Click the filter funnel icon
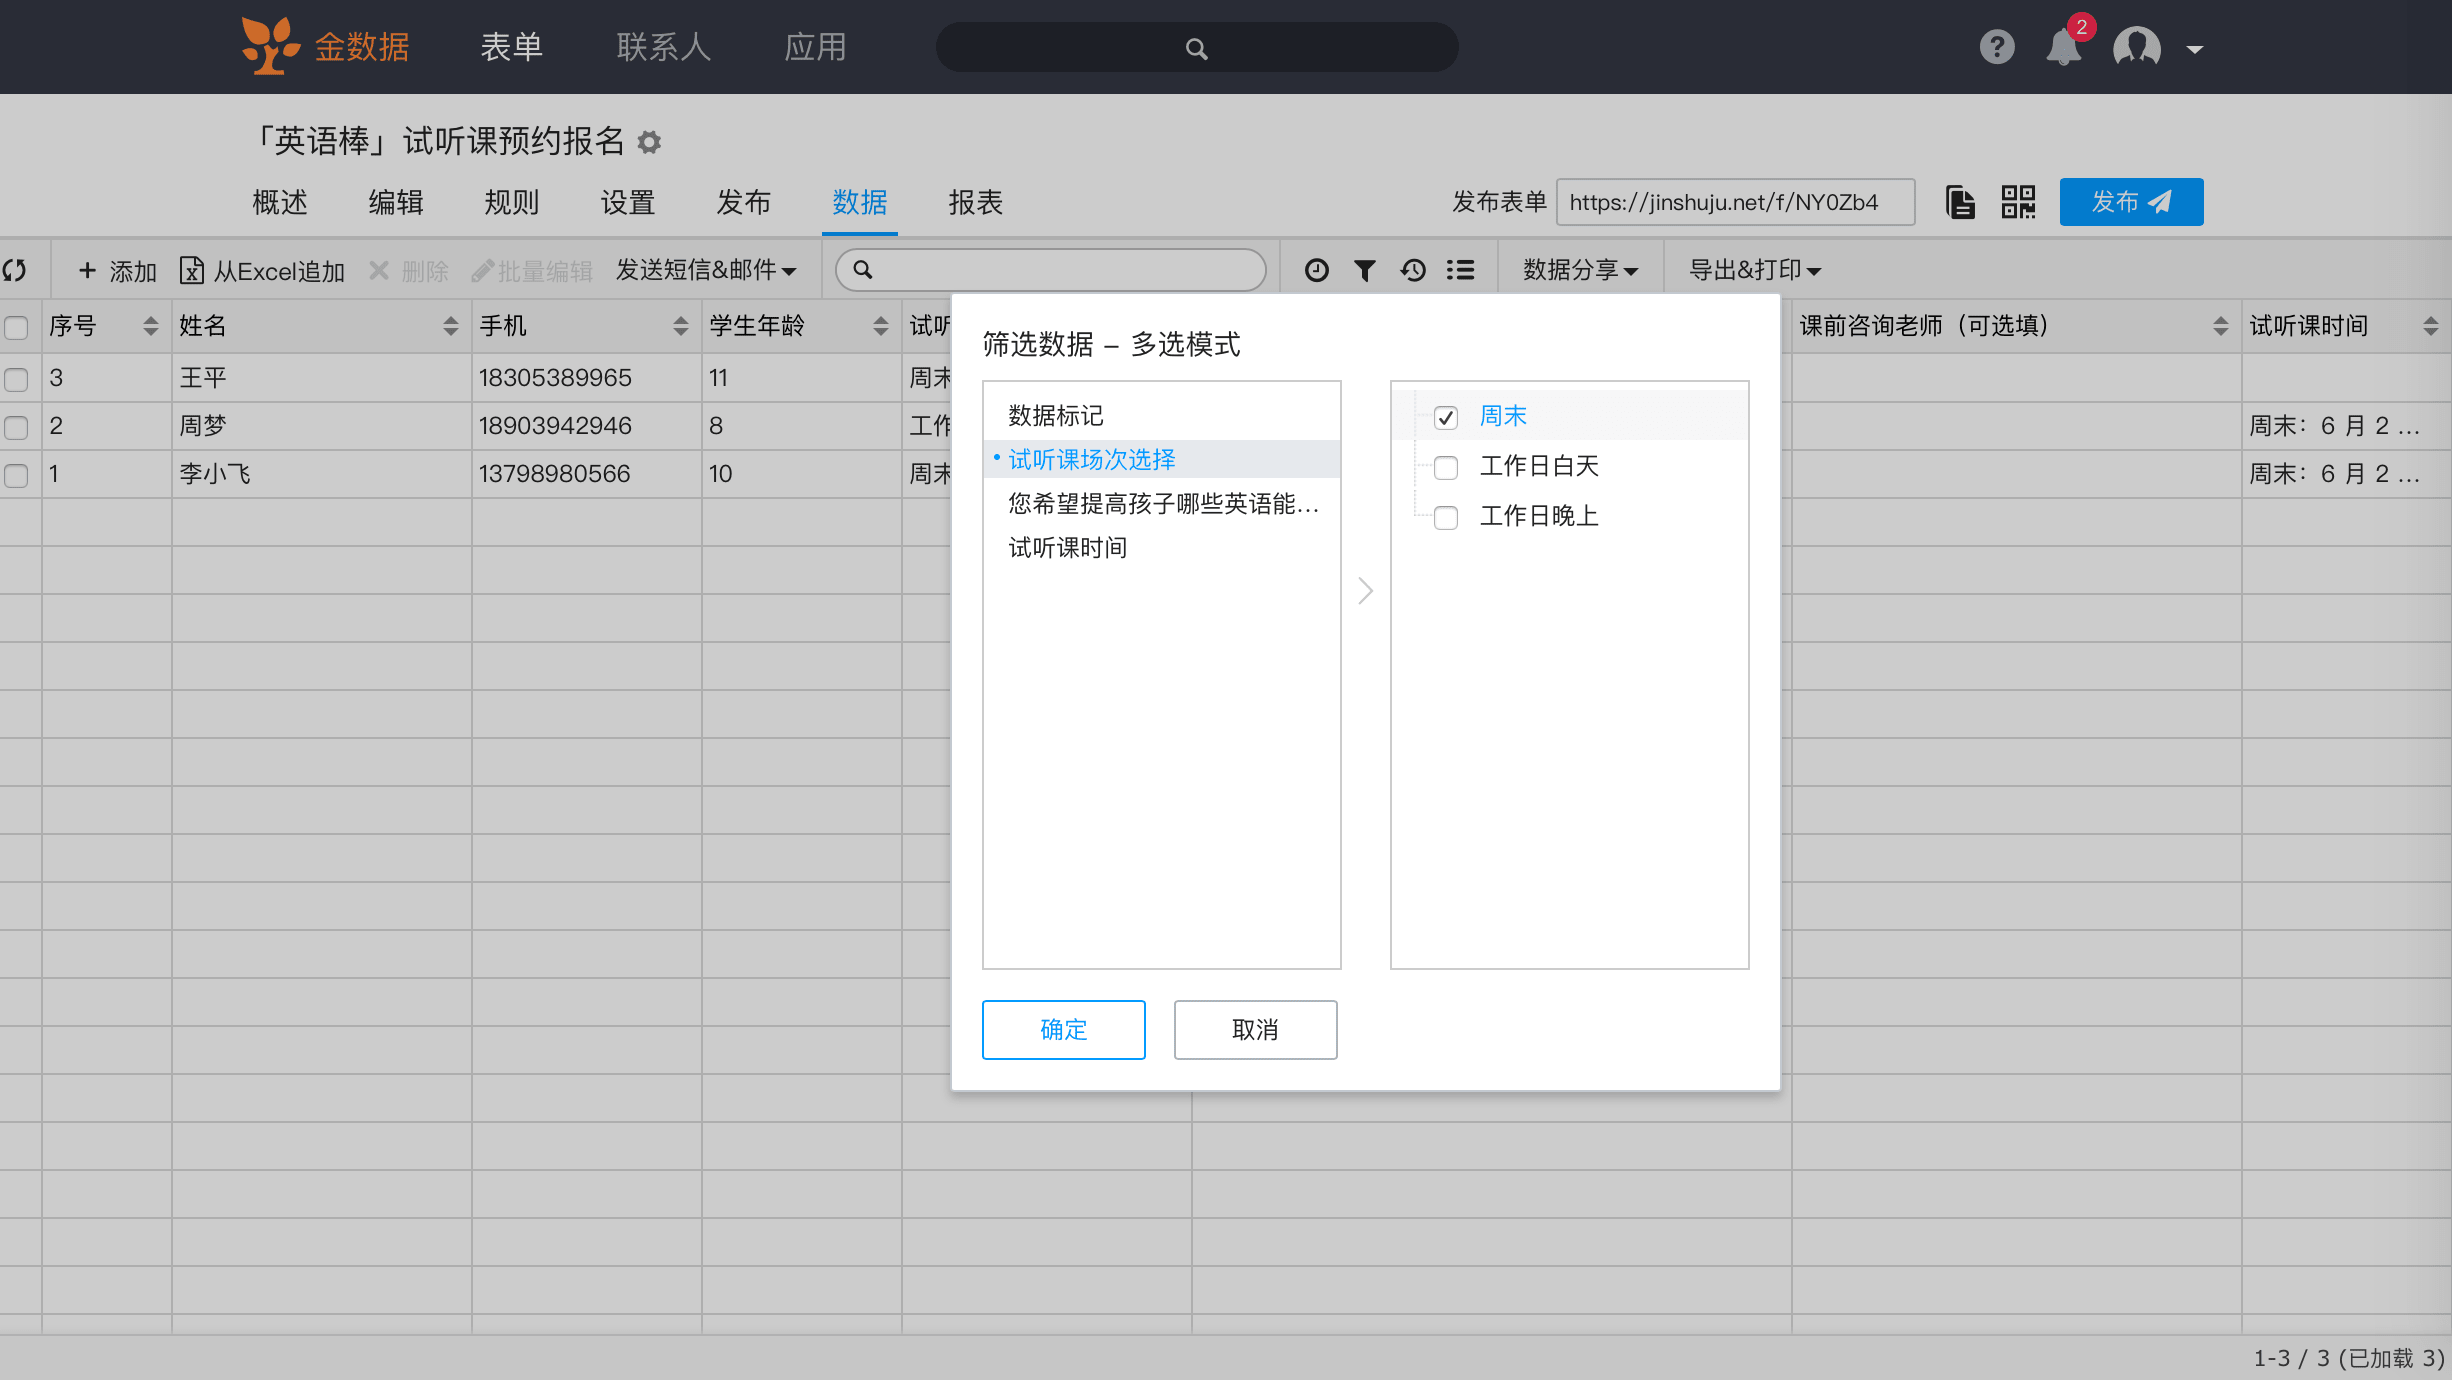The height and width of the screenshot is (1380, 2452). click(x=1364, y=270)
